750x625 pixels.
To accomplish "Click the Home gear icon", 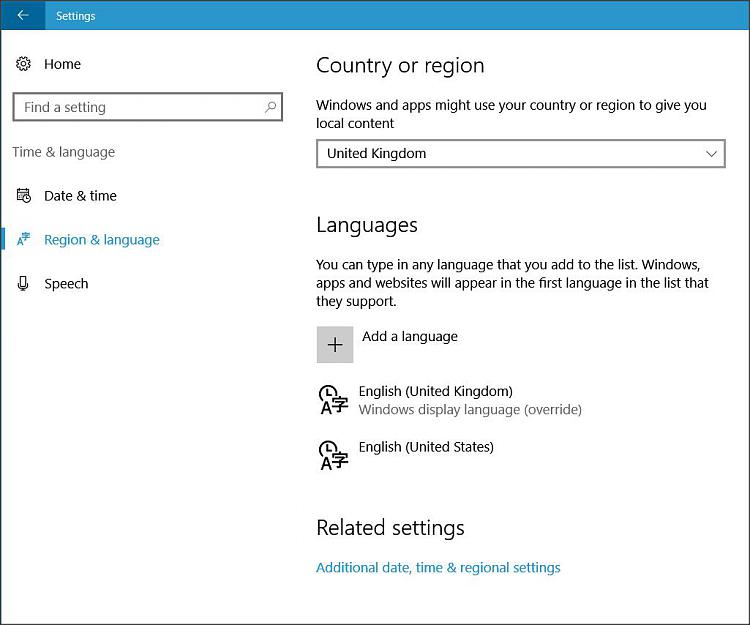I will click(x=23, y=64).
